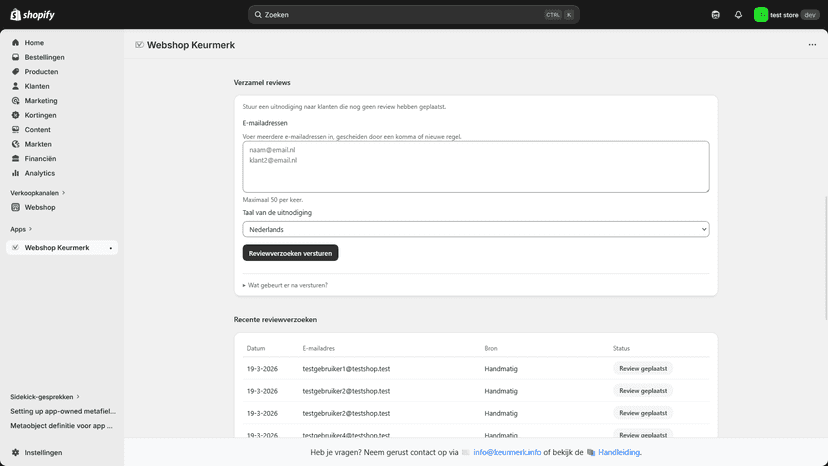Open the three-dot page menu
The width and height of the screenshot is (828, 466).
coord(812,45)
